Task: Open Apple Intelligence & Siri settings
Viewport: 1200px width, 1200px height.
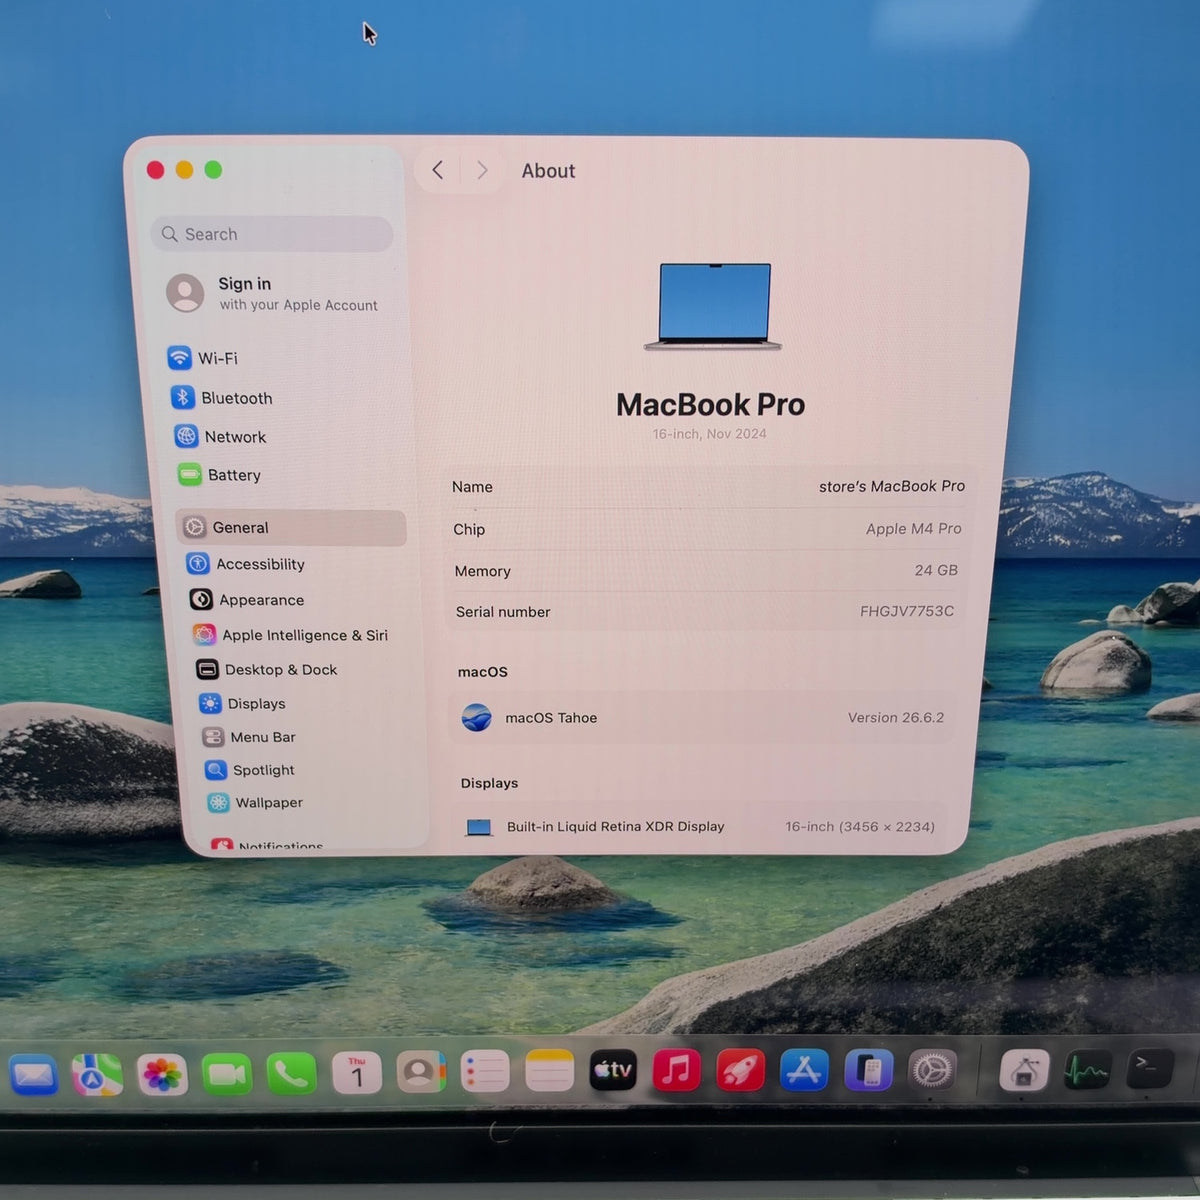Action: (x=290, y=635)
